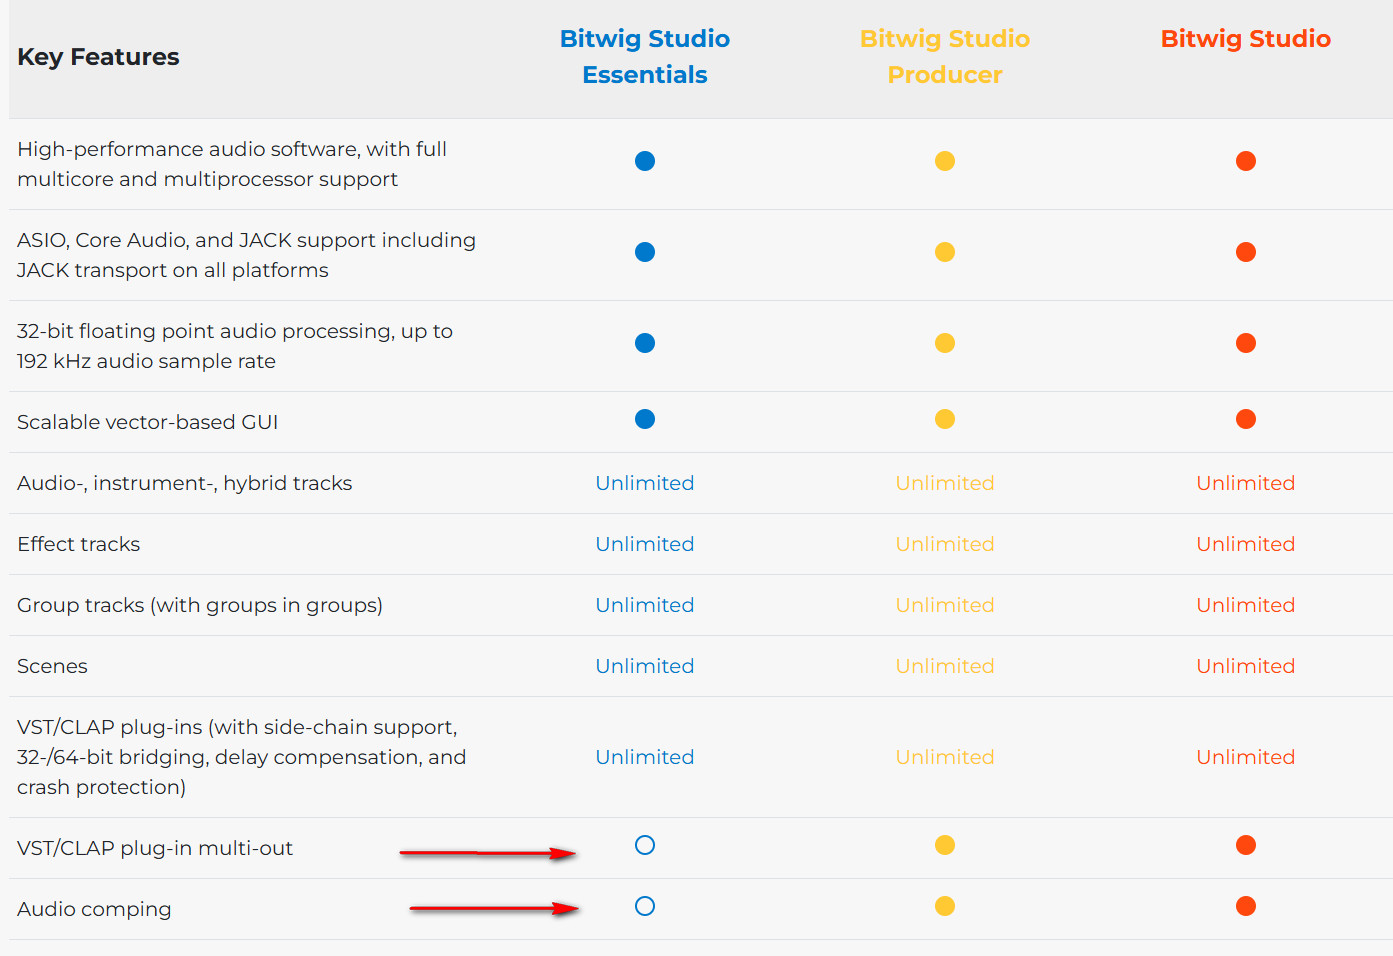Screen dimensions: 1393x956
Task: Click yellow Unlimited in Scenes row
Action: 945,666
